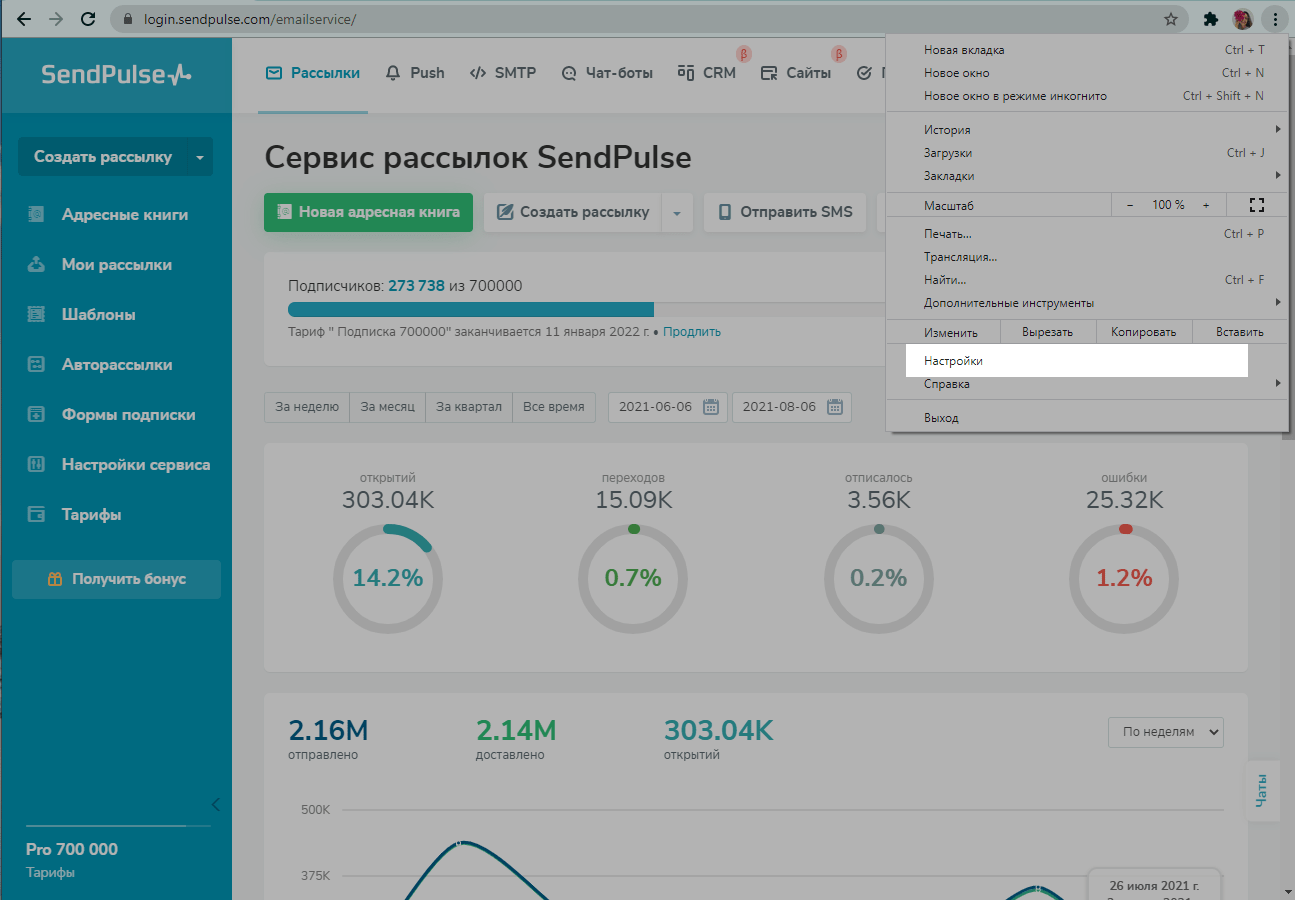The image size is (1295, 900).
Task: Click the Формы подписки sidebar icon
Action: pyautogui.click(x=36, y=414)
